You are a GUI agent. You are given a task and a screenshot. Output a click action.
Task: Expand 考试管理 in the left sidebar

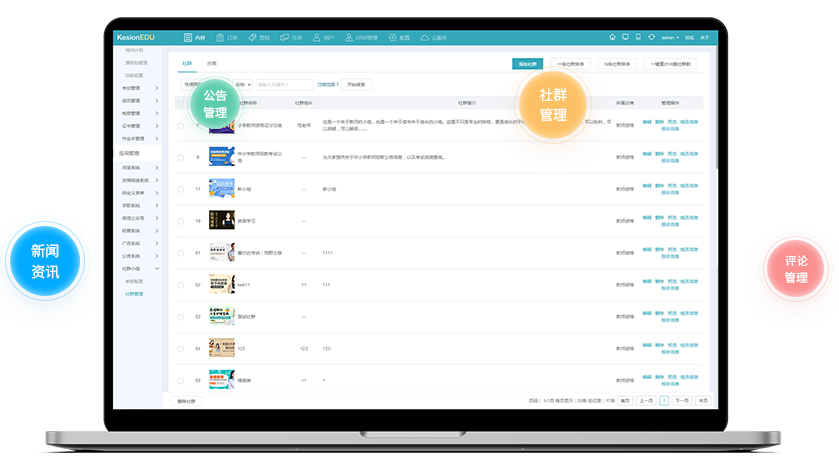(x=138, y=88)
